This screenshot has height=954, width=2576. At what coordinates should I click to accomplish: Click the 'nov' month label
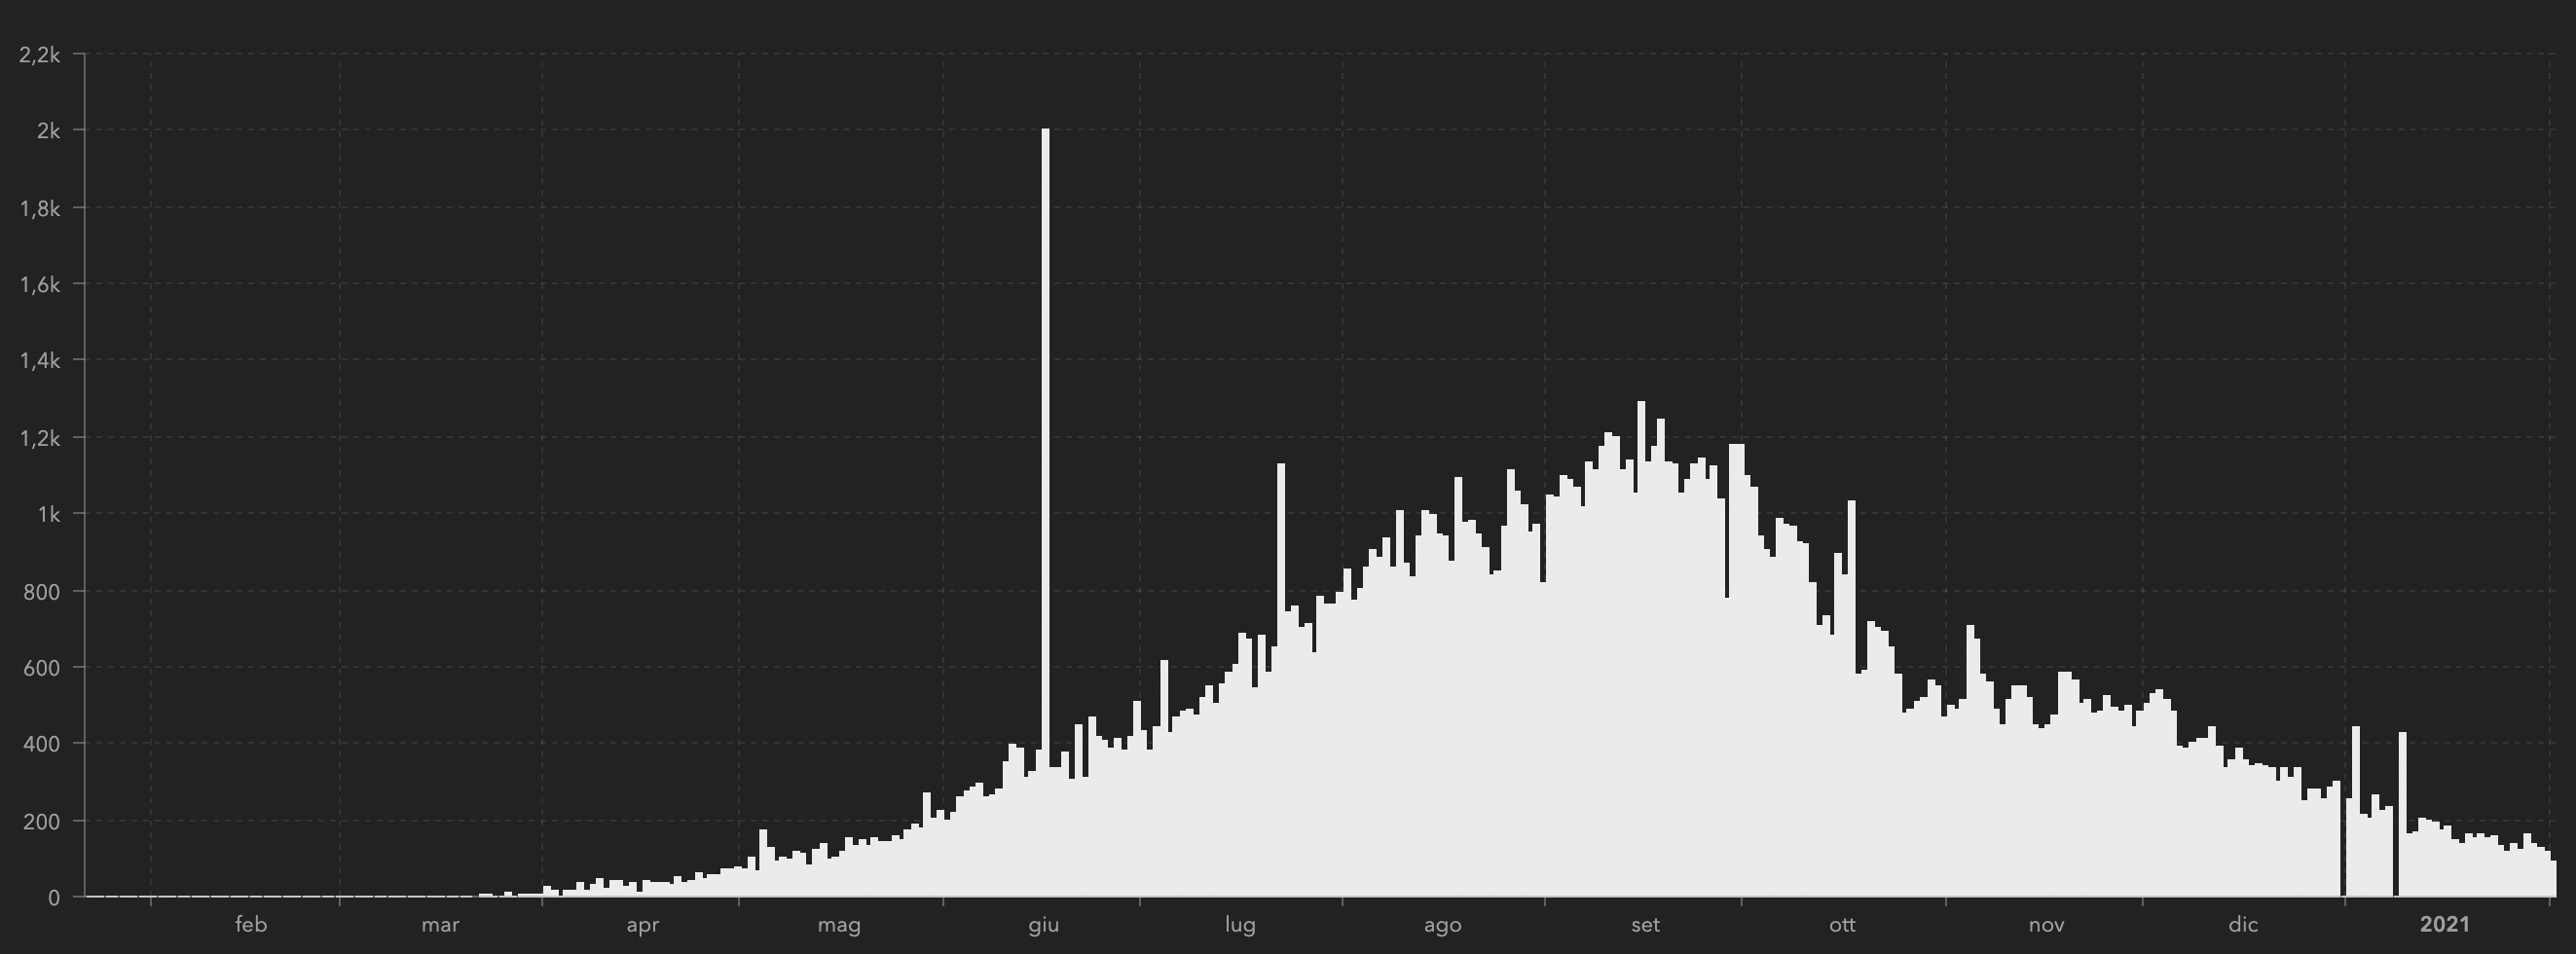pos(2046,925)
